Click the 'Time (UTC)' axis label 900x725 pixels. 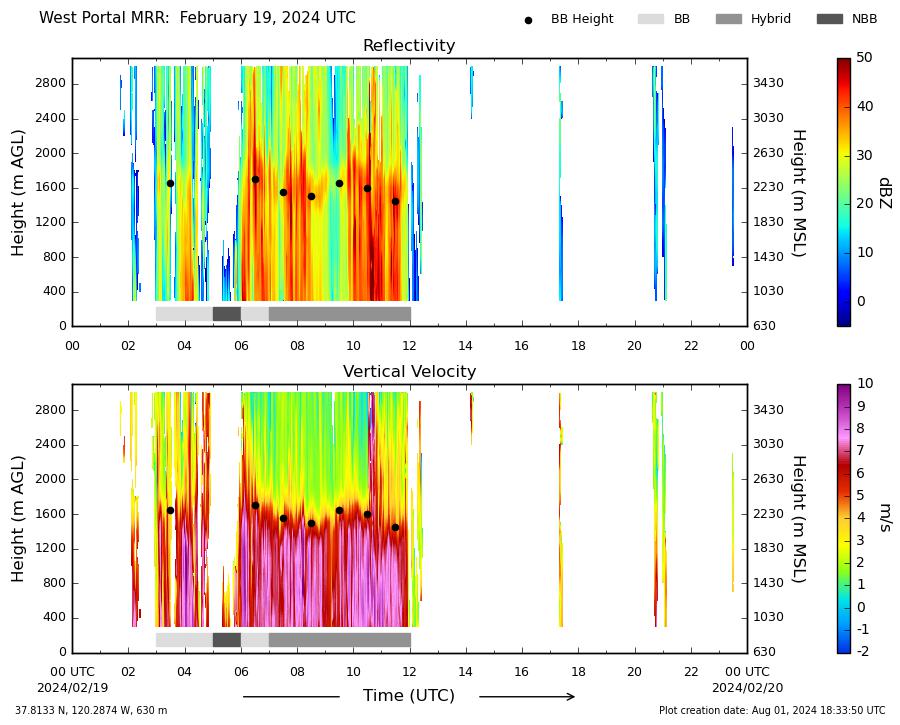pos(409,696)
